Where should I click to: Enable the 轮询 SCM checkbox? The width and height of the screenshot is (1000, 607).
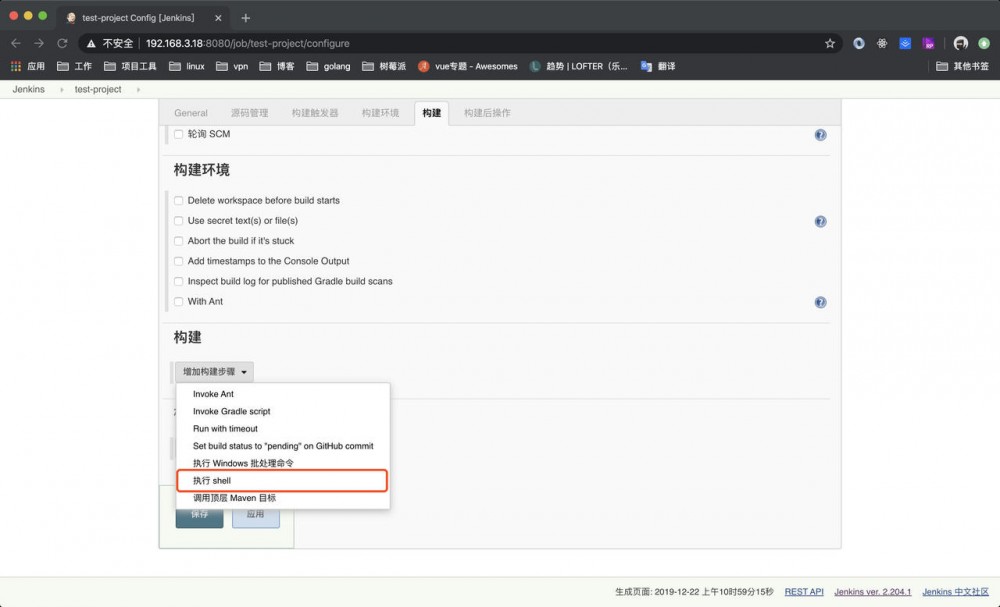[x=179, y=134]
